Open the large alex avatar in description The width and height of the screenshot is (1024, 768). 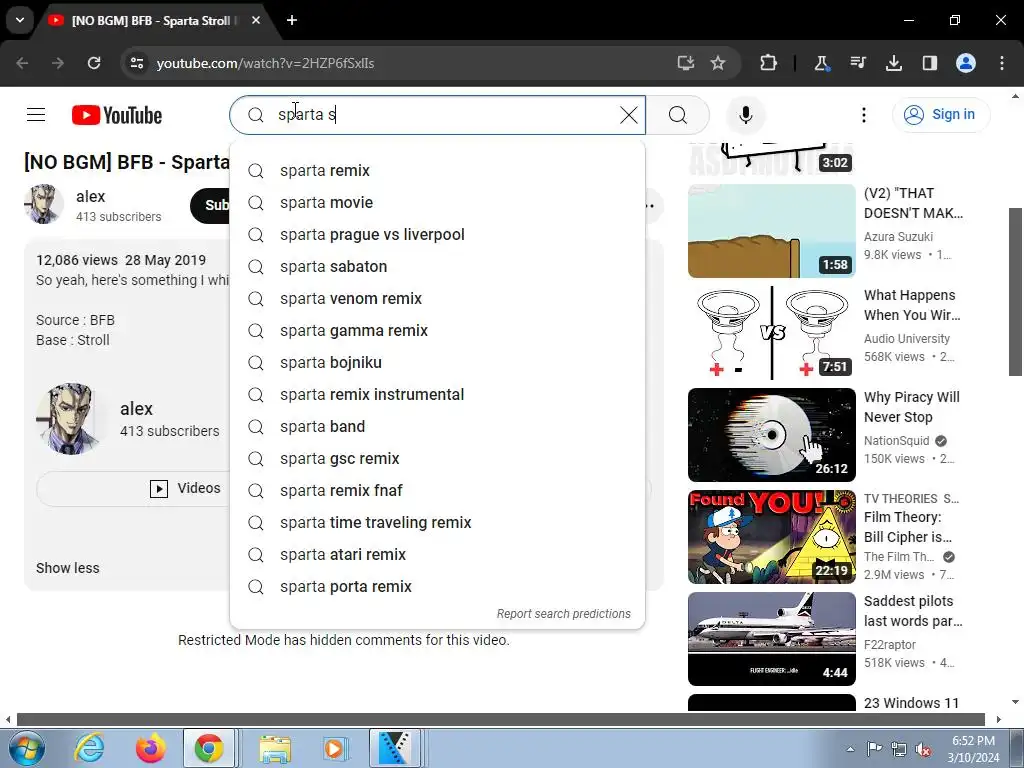71,419
